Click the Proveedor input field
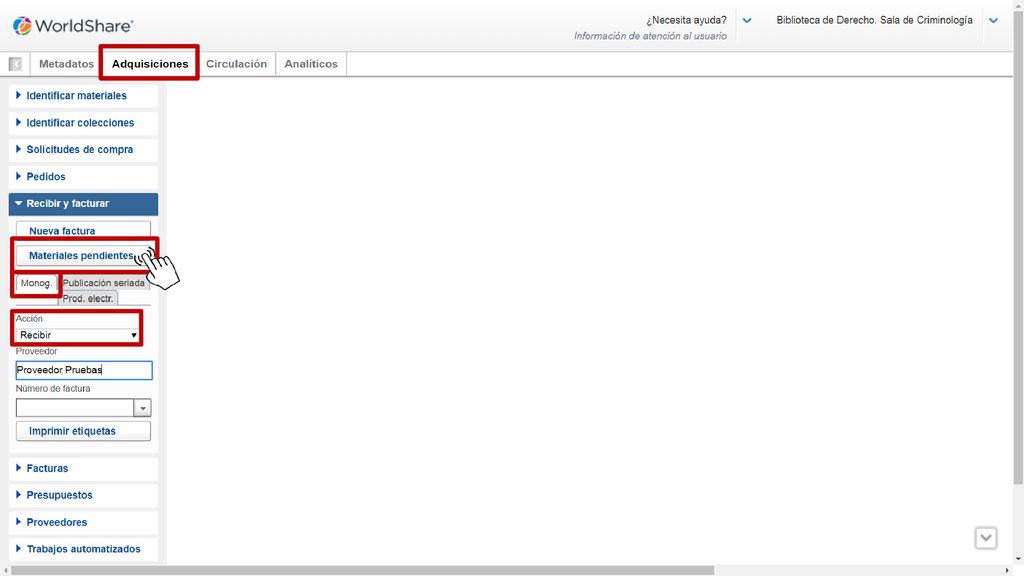The image size is (1024, 576). 84,370
